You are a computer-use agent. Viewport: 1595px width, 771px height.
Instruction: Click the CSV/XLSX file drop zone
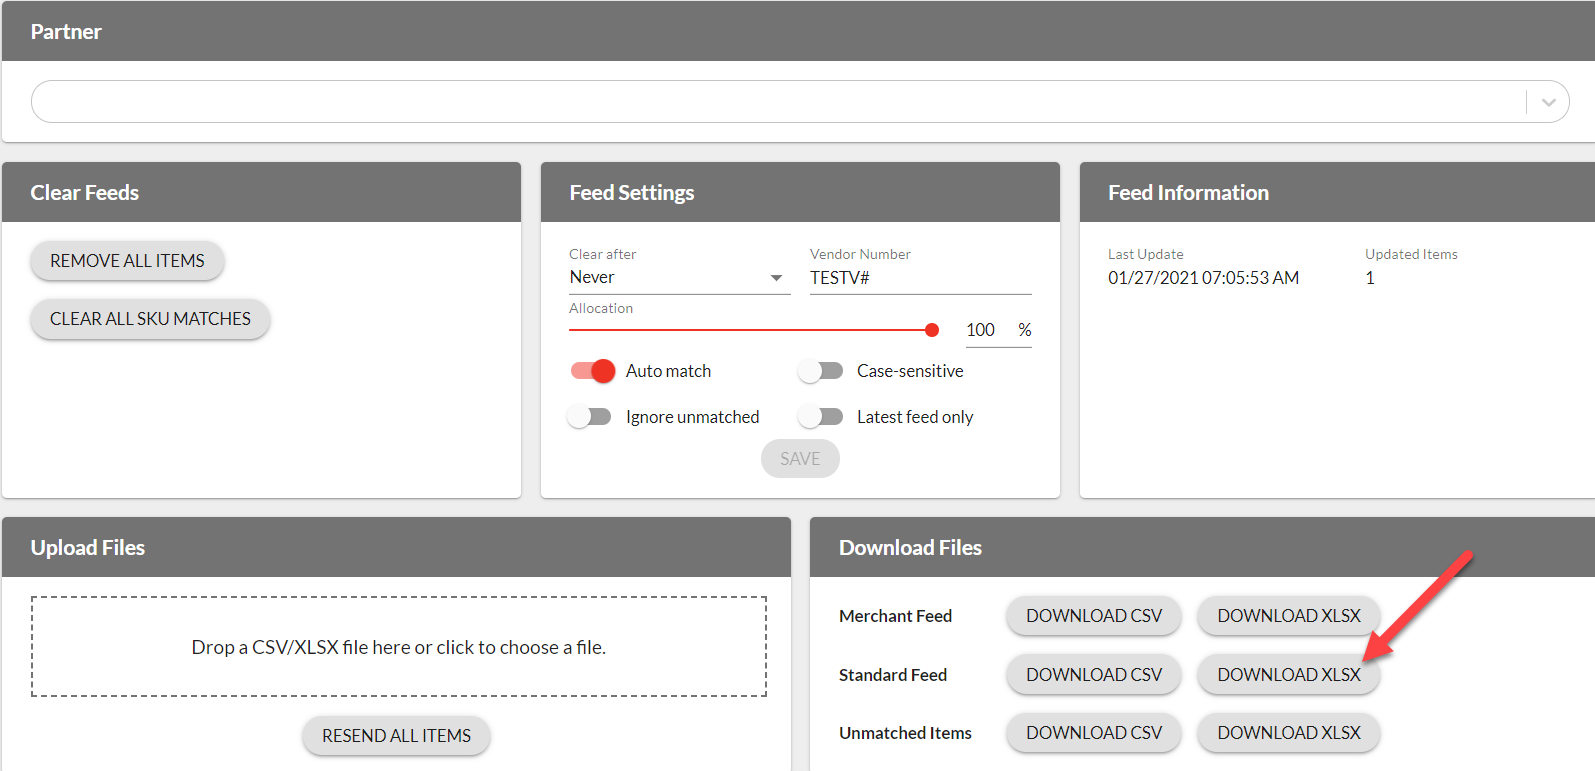398,647
